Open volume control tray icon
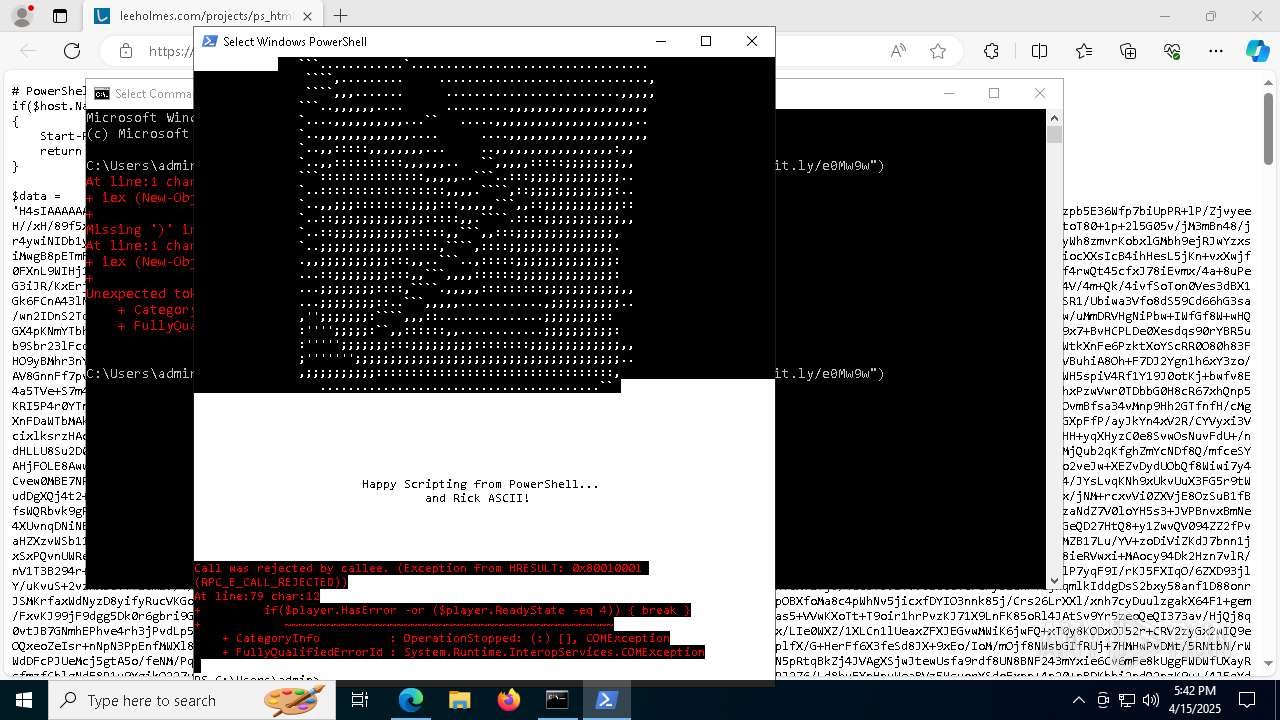Screen dimensions: 1280x720 [x=1151, y=700]
